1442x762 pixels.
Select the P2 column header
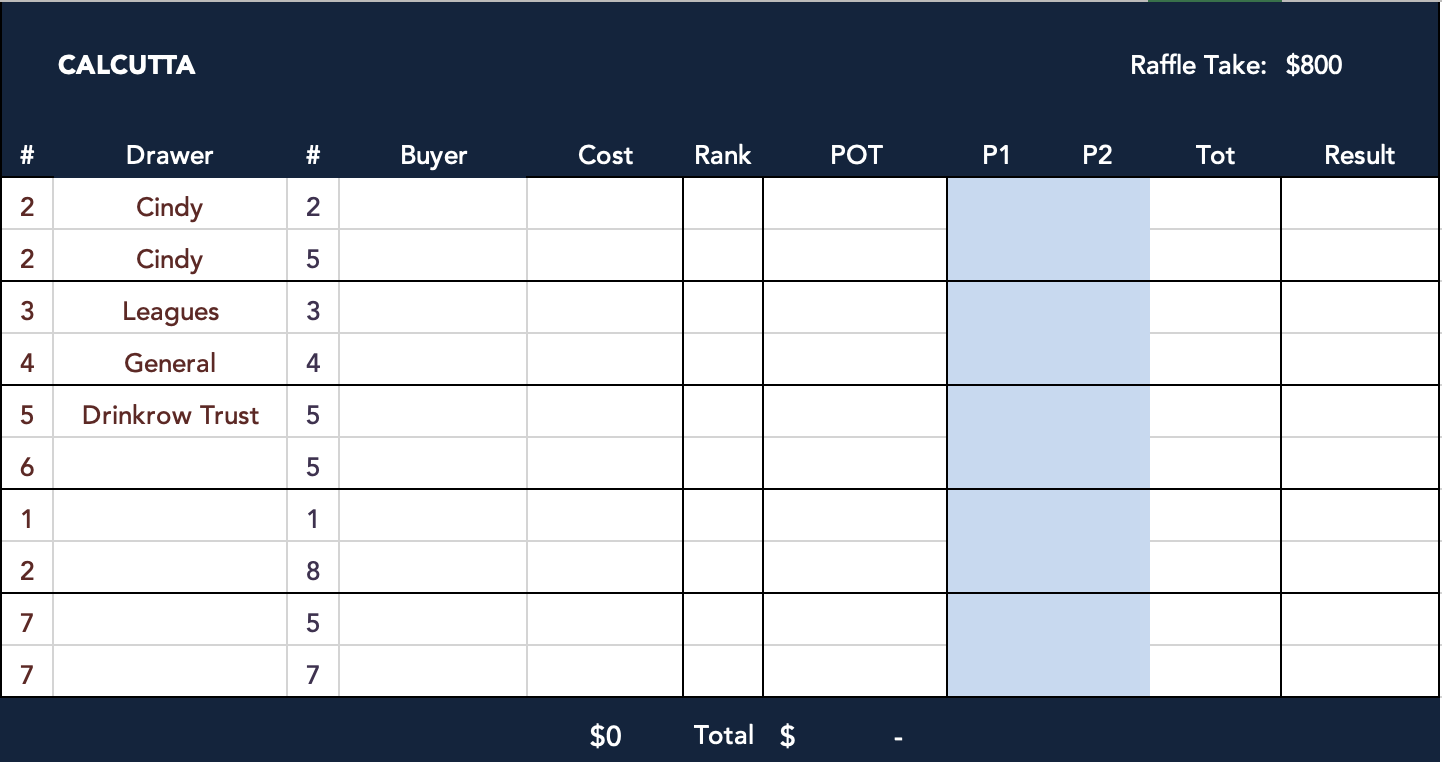pyautogui.click(x=1097, y=155)
